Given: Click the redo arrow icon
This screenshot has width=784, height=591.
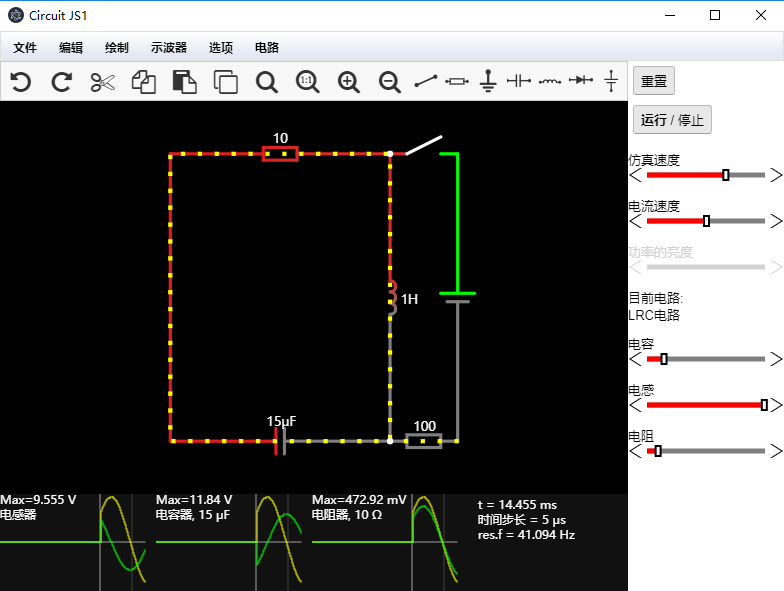Looking at the screenshot, I should [x=62, y=82].
